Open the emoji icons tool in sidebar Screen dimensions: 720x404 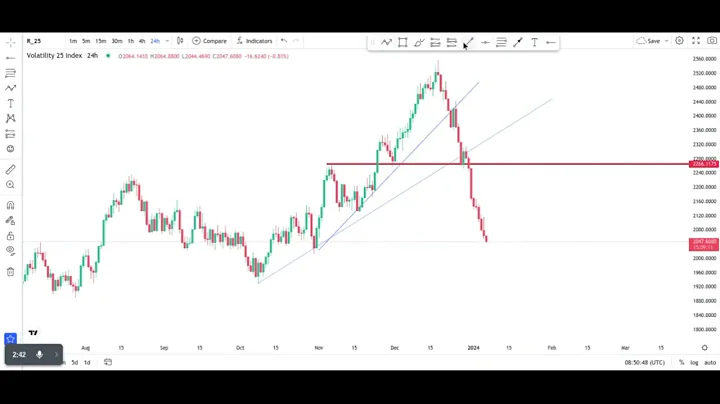pos(11,149)
